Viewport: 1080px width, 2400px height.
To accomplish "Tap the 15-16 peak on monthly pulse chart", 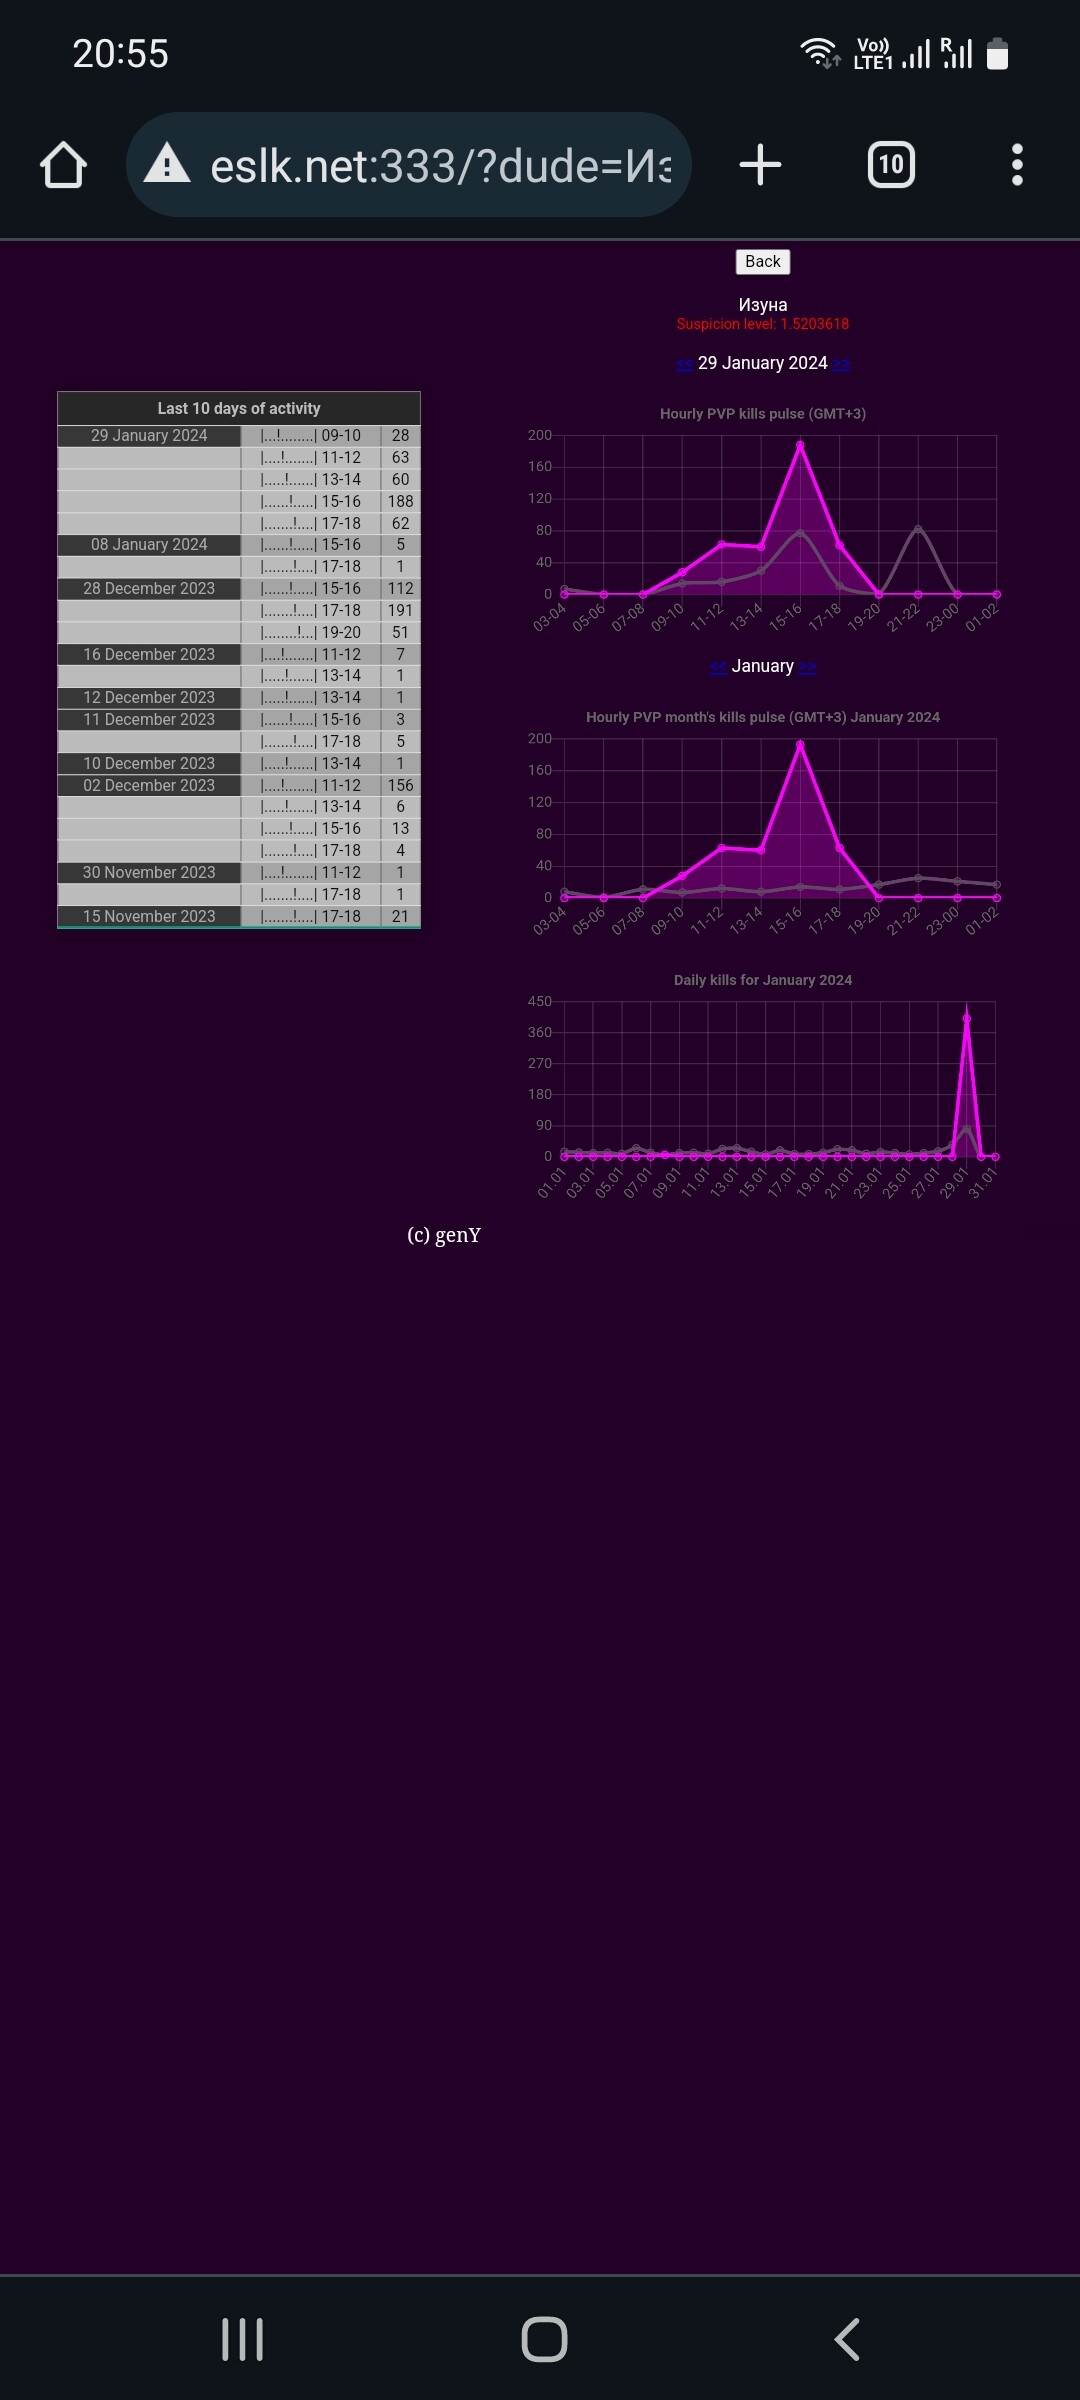I will (x=800, y=745).
